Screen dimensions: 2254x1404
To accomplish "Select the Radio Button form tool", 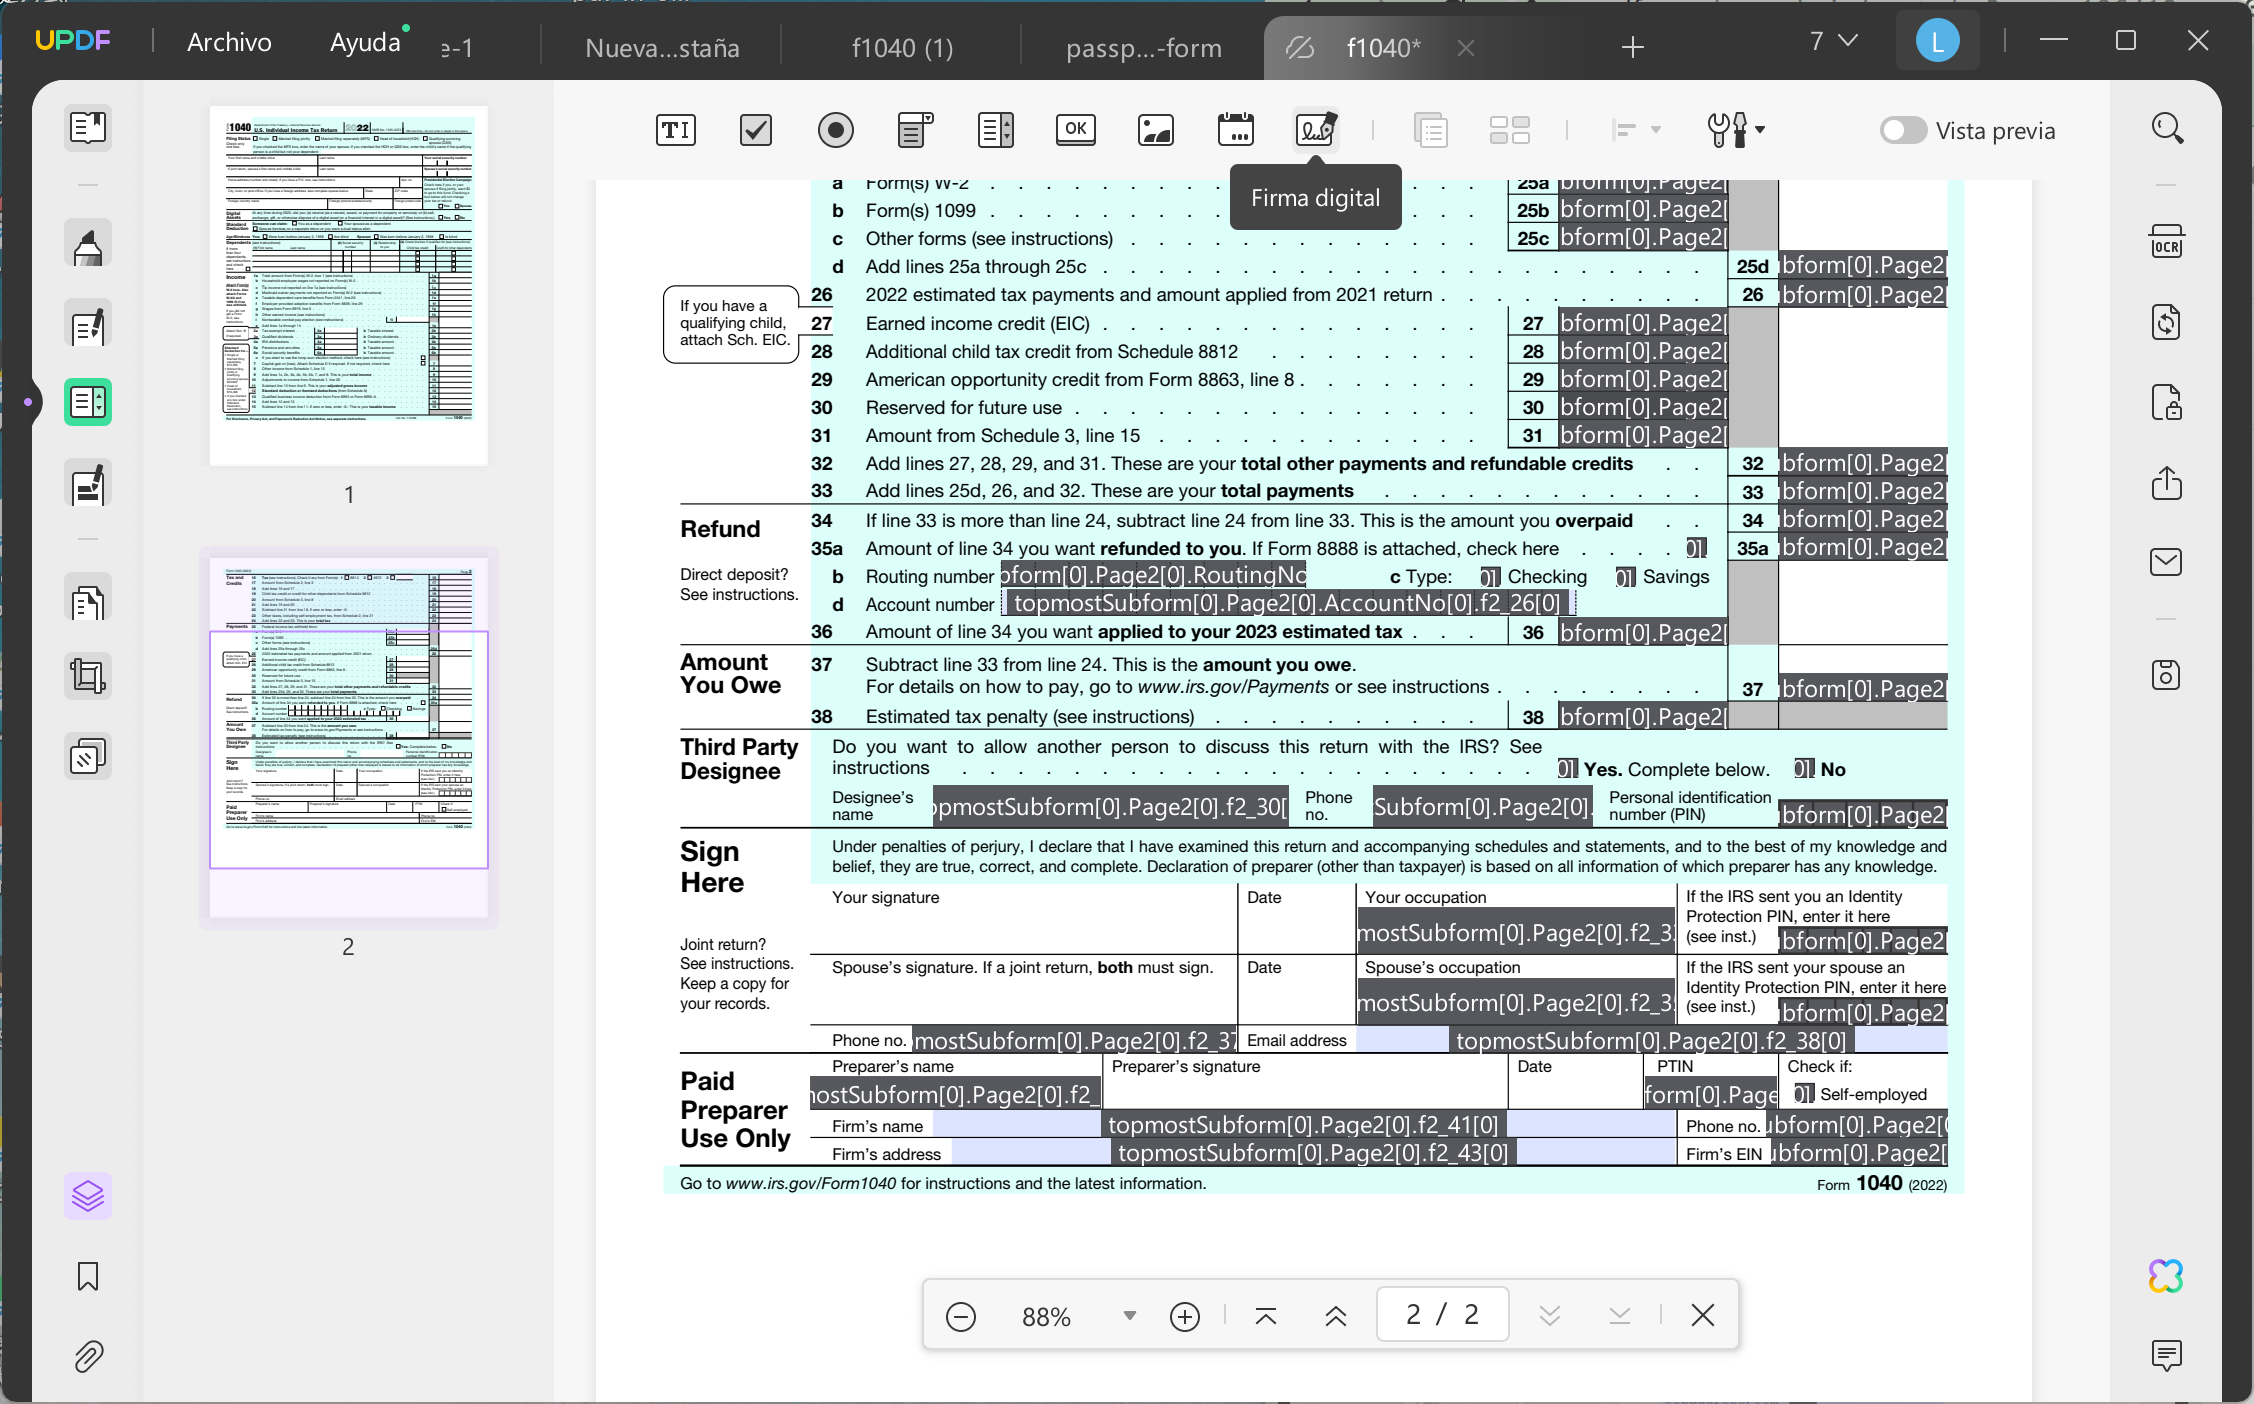I will pyautogui.click(x=836, y=130).
